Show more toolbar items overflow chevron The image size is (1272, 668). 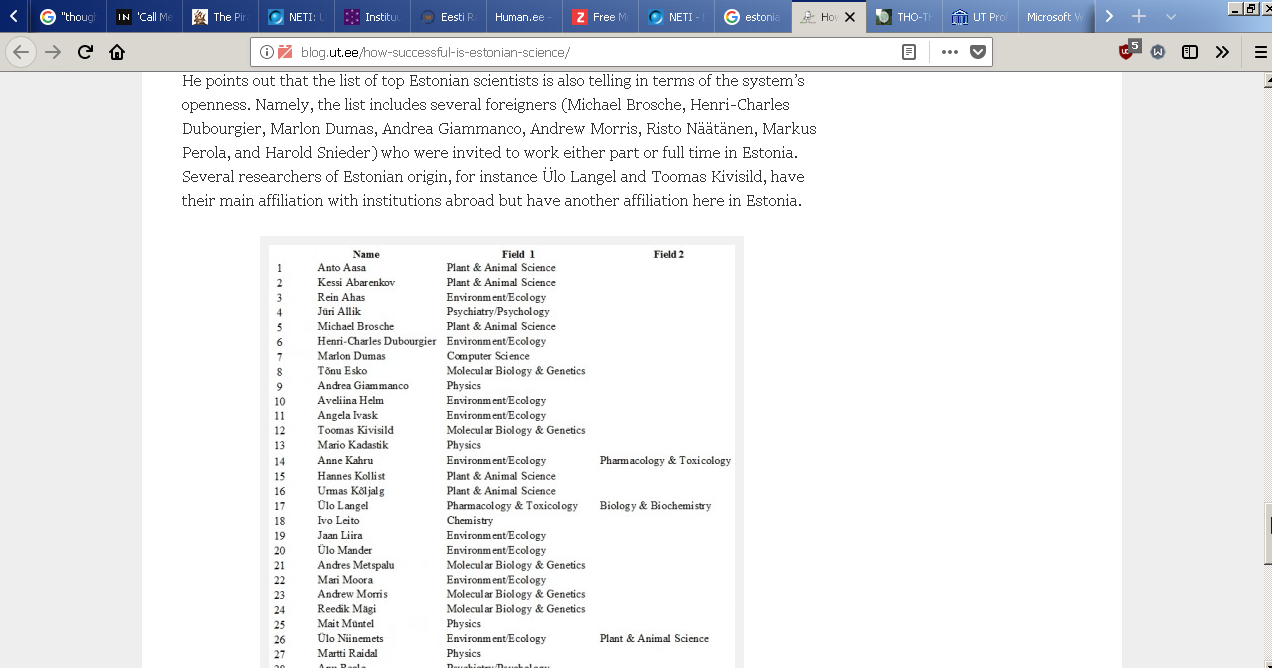(x=1222, y=52)
